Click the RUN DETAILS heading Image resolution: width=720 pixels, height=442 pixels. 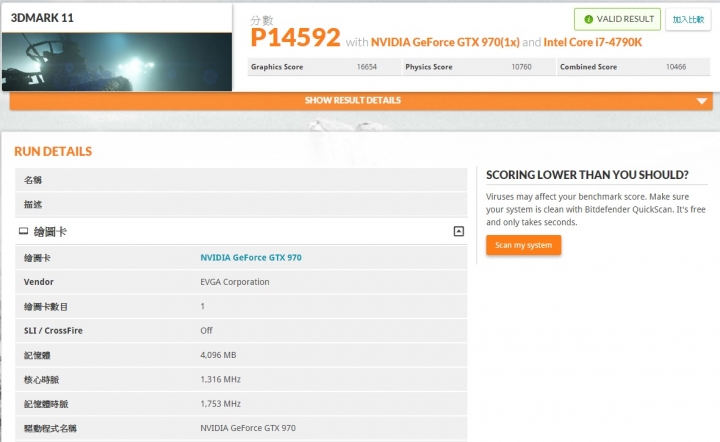pos(53,151)
